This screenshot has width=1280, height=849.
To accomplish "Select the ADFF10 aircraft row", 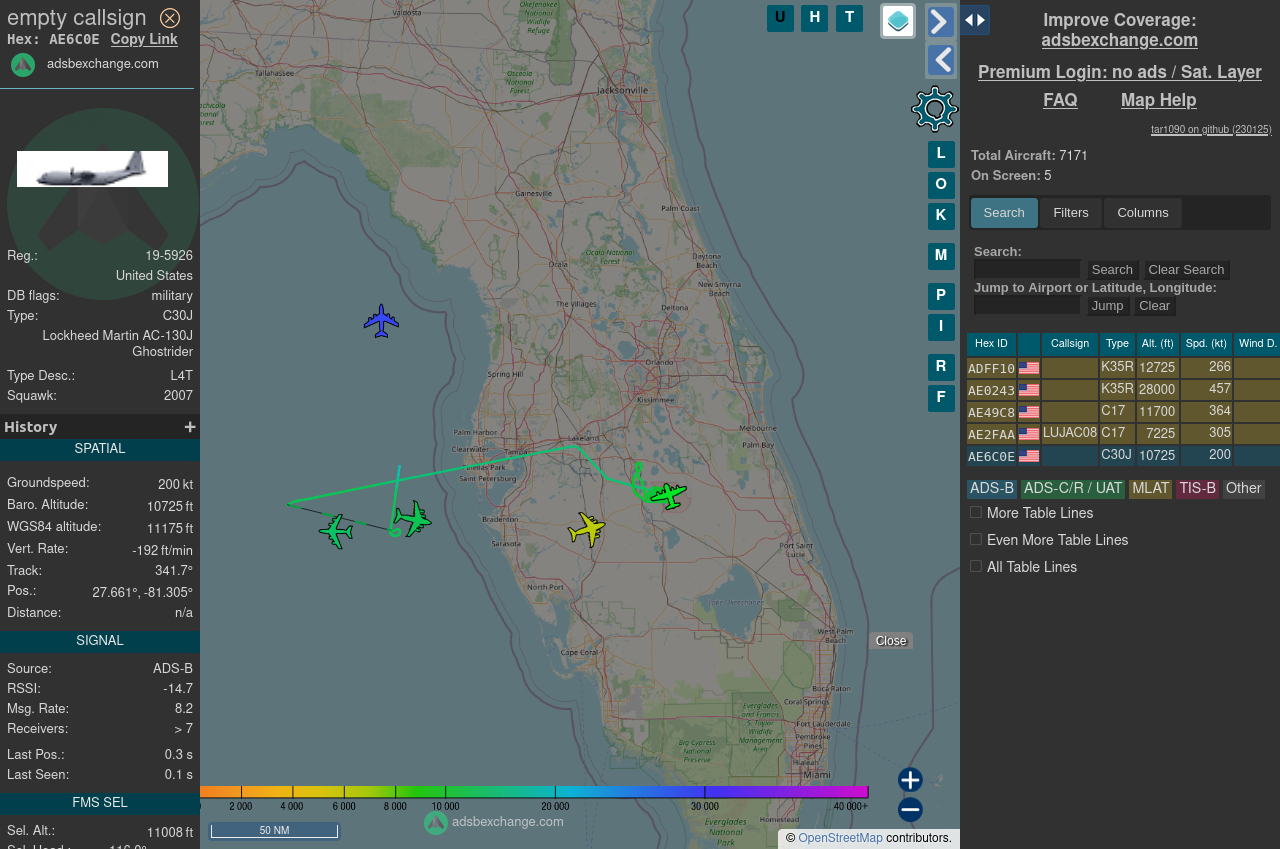I will pos(1123,368).
